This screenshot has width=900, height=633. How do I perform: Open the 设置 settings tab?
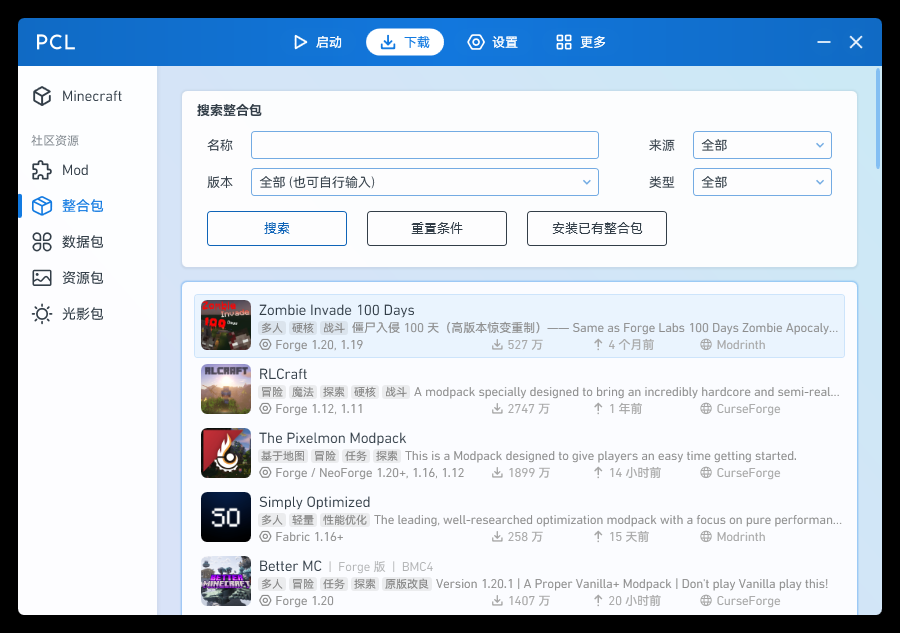[492, 42]
